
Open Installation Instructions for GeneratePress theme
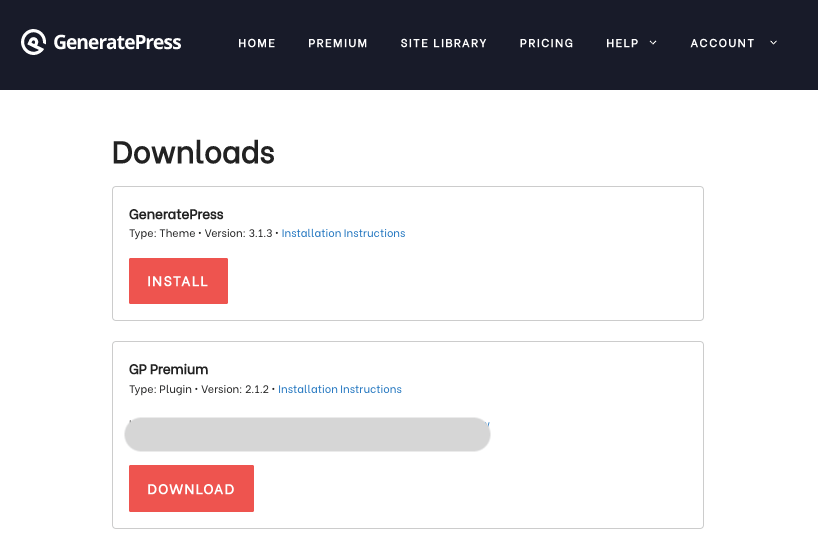tap(343, 233)
